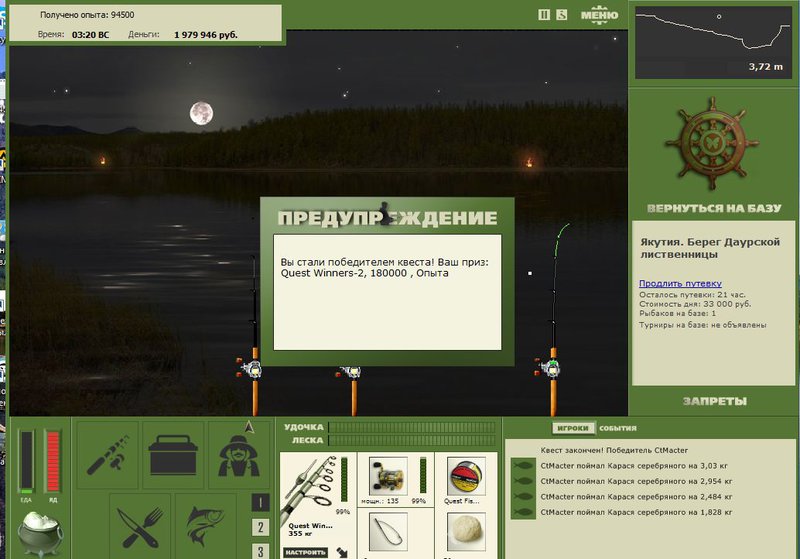Click the left fishing rod reel
Viewport: 800px width, 559px height.
click(250, 368)
